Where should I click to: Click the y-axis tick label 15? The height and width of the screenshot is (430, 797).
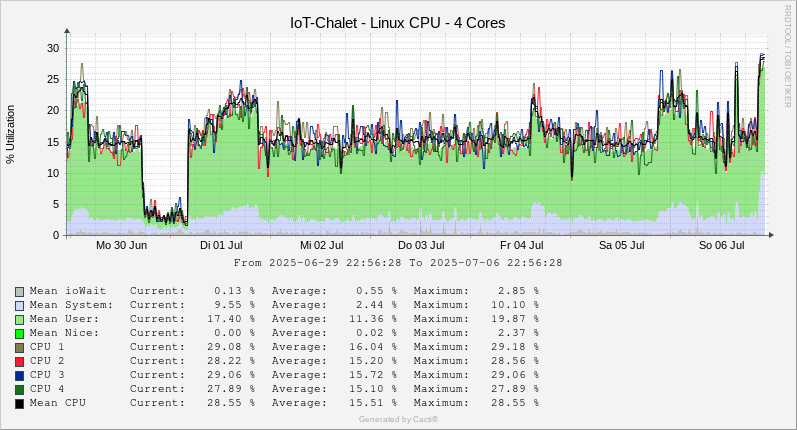tap(53, 142)
